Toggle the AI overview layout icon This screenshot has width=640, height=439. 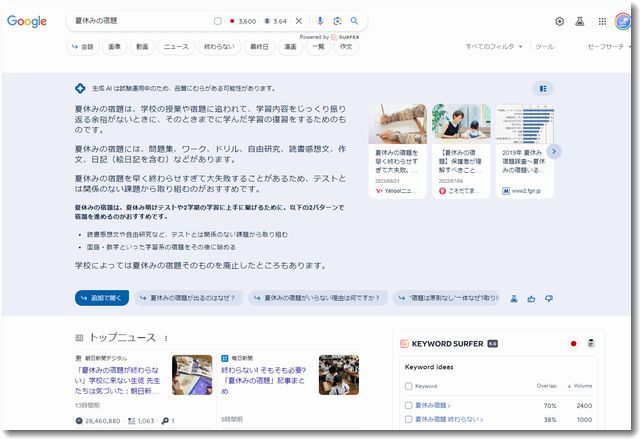(543, 89)
